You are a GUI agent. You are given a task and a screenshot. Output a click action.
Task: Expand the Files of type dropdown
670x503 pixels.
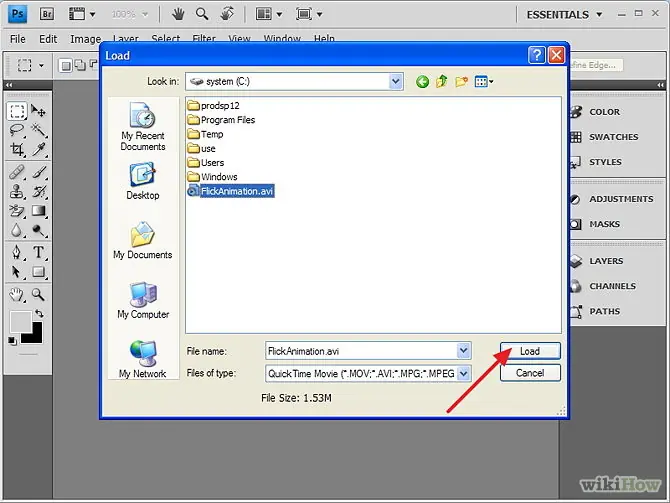(464, 374)
